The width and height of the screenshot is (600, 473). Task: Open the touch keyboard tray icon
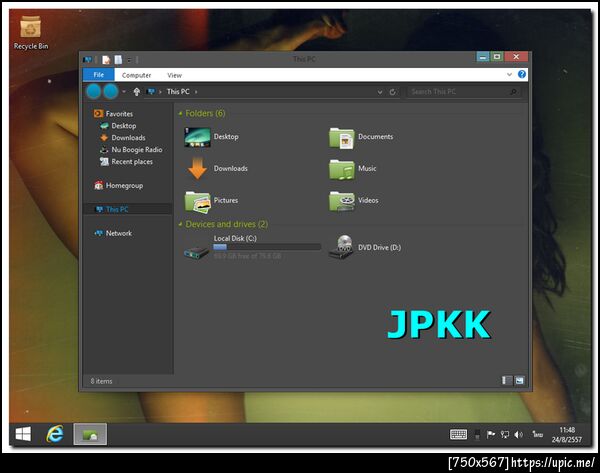coord(458,434)
